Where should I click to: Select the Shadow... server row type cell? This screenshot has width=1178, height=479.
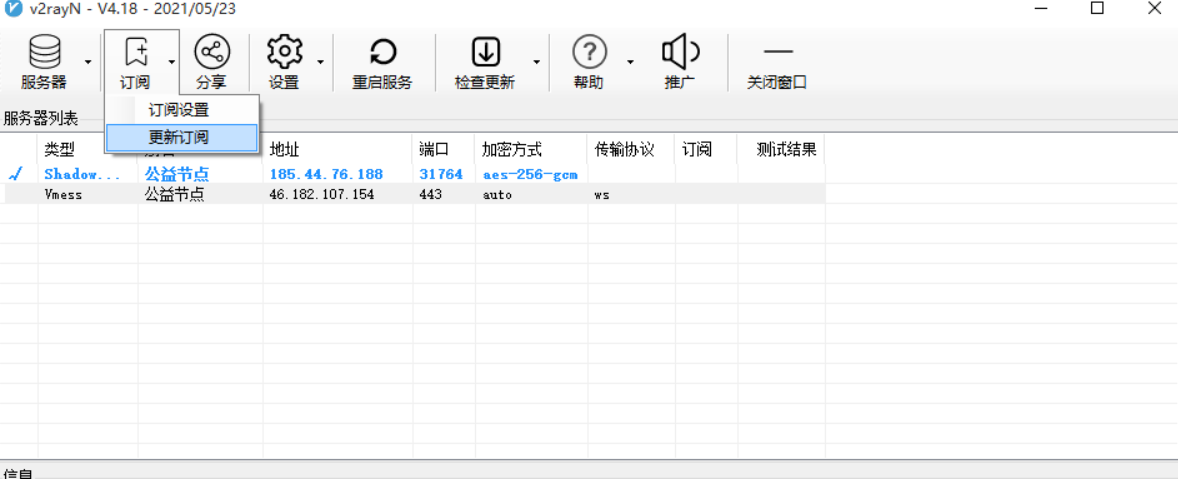pyautogui.click(x=83, y=174)
